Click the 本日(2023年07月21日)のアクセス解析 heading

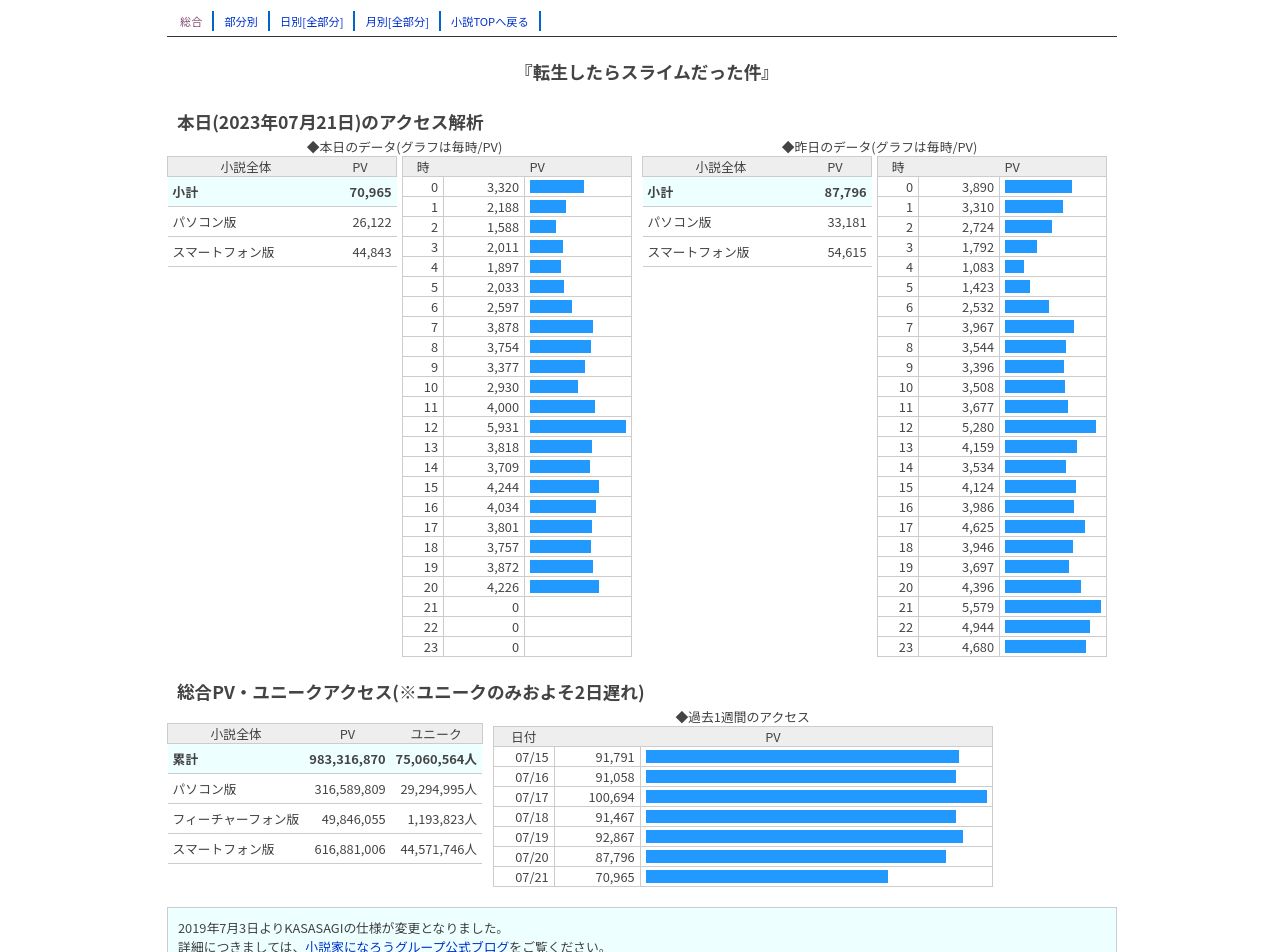[x=330, y=122]
